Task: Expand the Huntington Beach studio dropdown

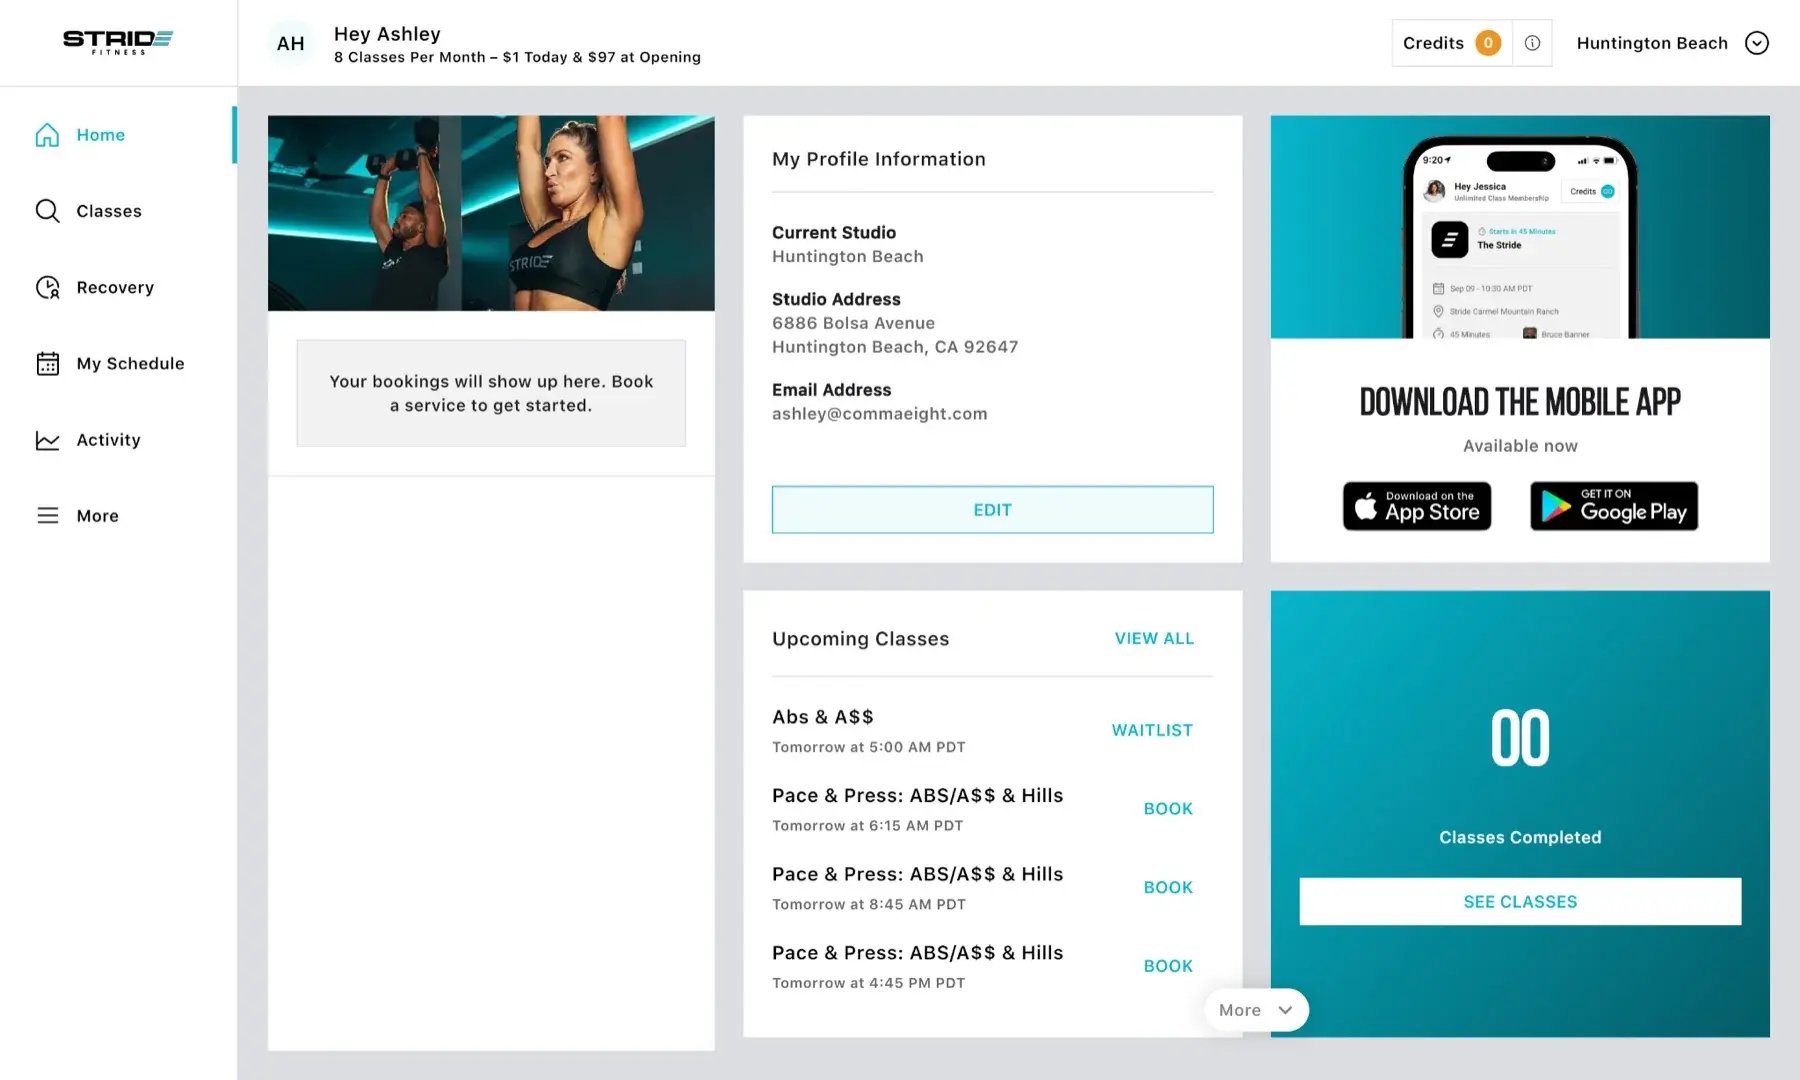Action: (1757, 43)
